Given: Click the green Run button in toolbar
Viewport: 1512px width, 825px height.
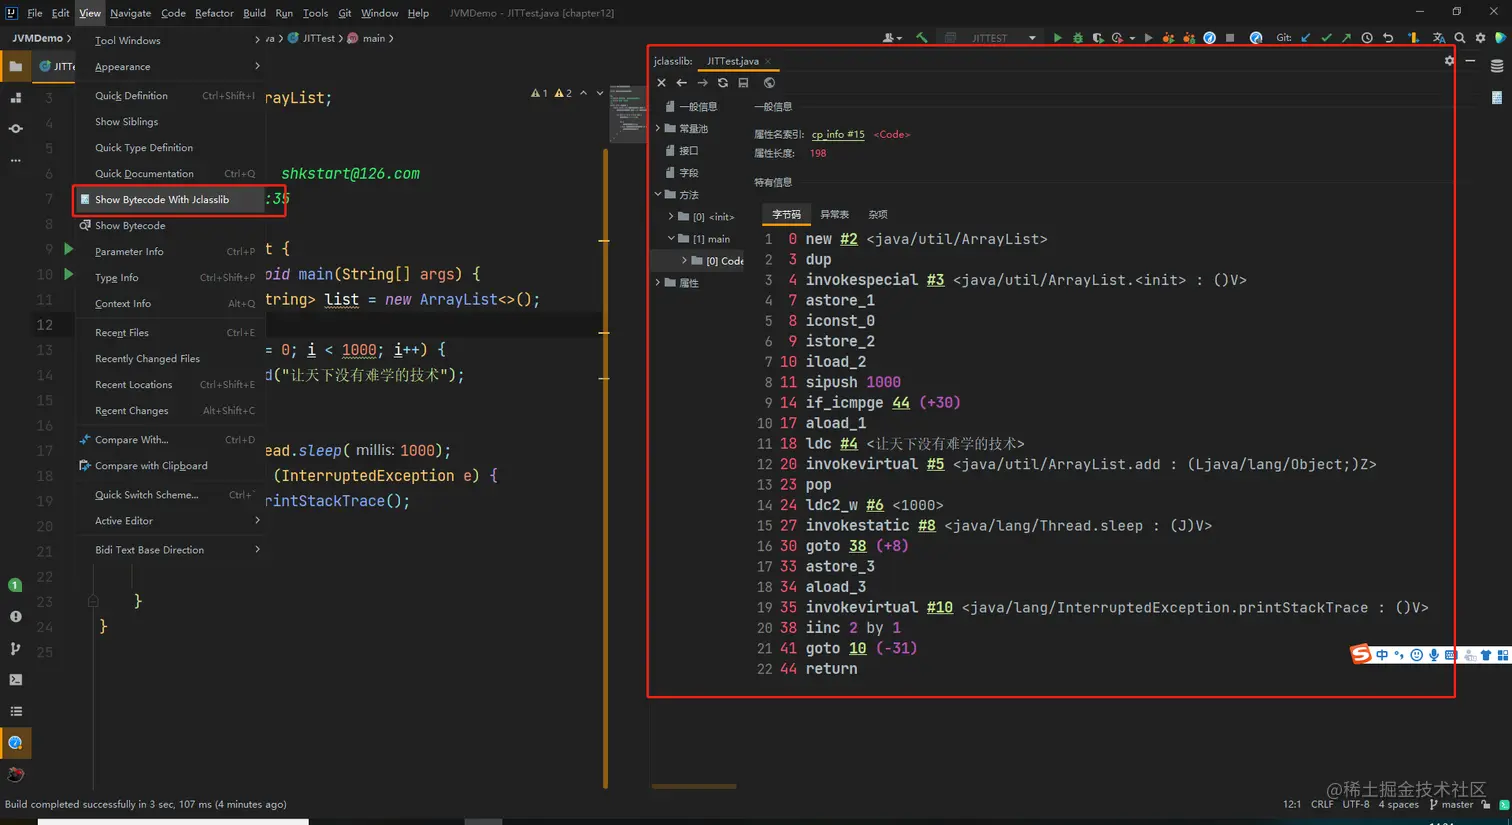Looking at the screenshot, I should [1057, 38].
